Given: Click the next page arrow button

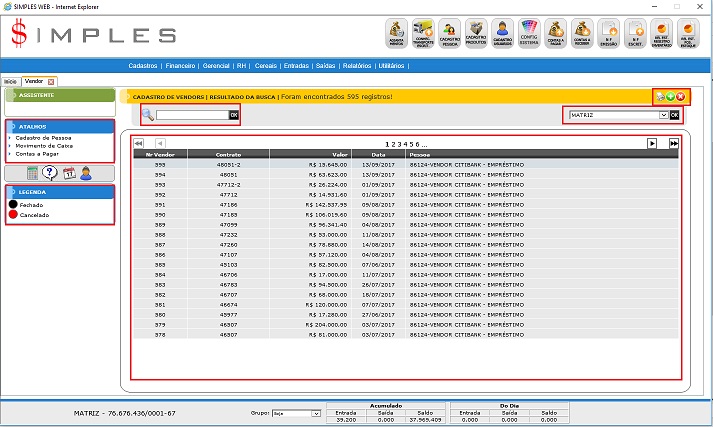Looking at the screenshot, I should [x=651, y=144].
